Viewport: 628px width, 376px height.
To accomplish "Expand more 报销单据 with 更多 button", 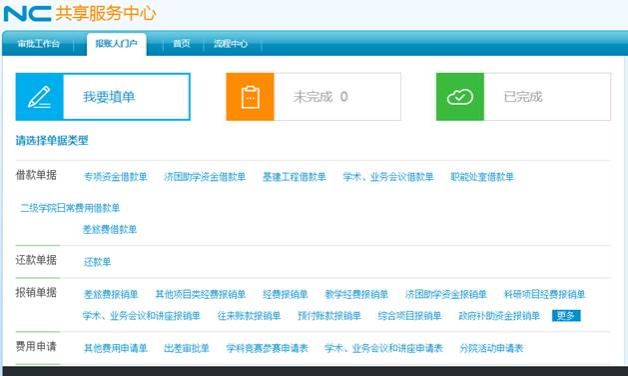I will click(566, 316).
